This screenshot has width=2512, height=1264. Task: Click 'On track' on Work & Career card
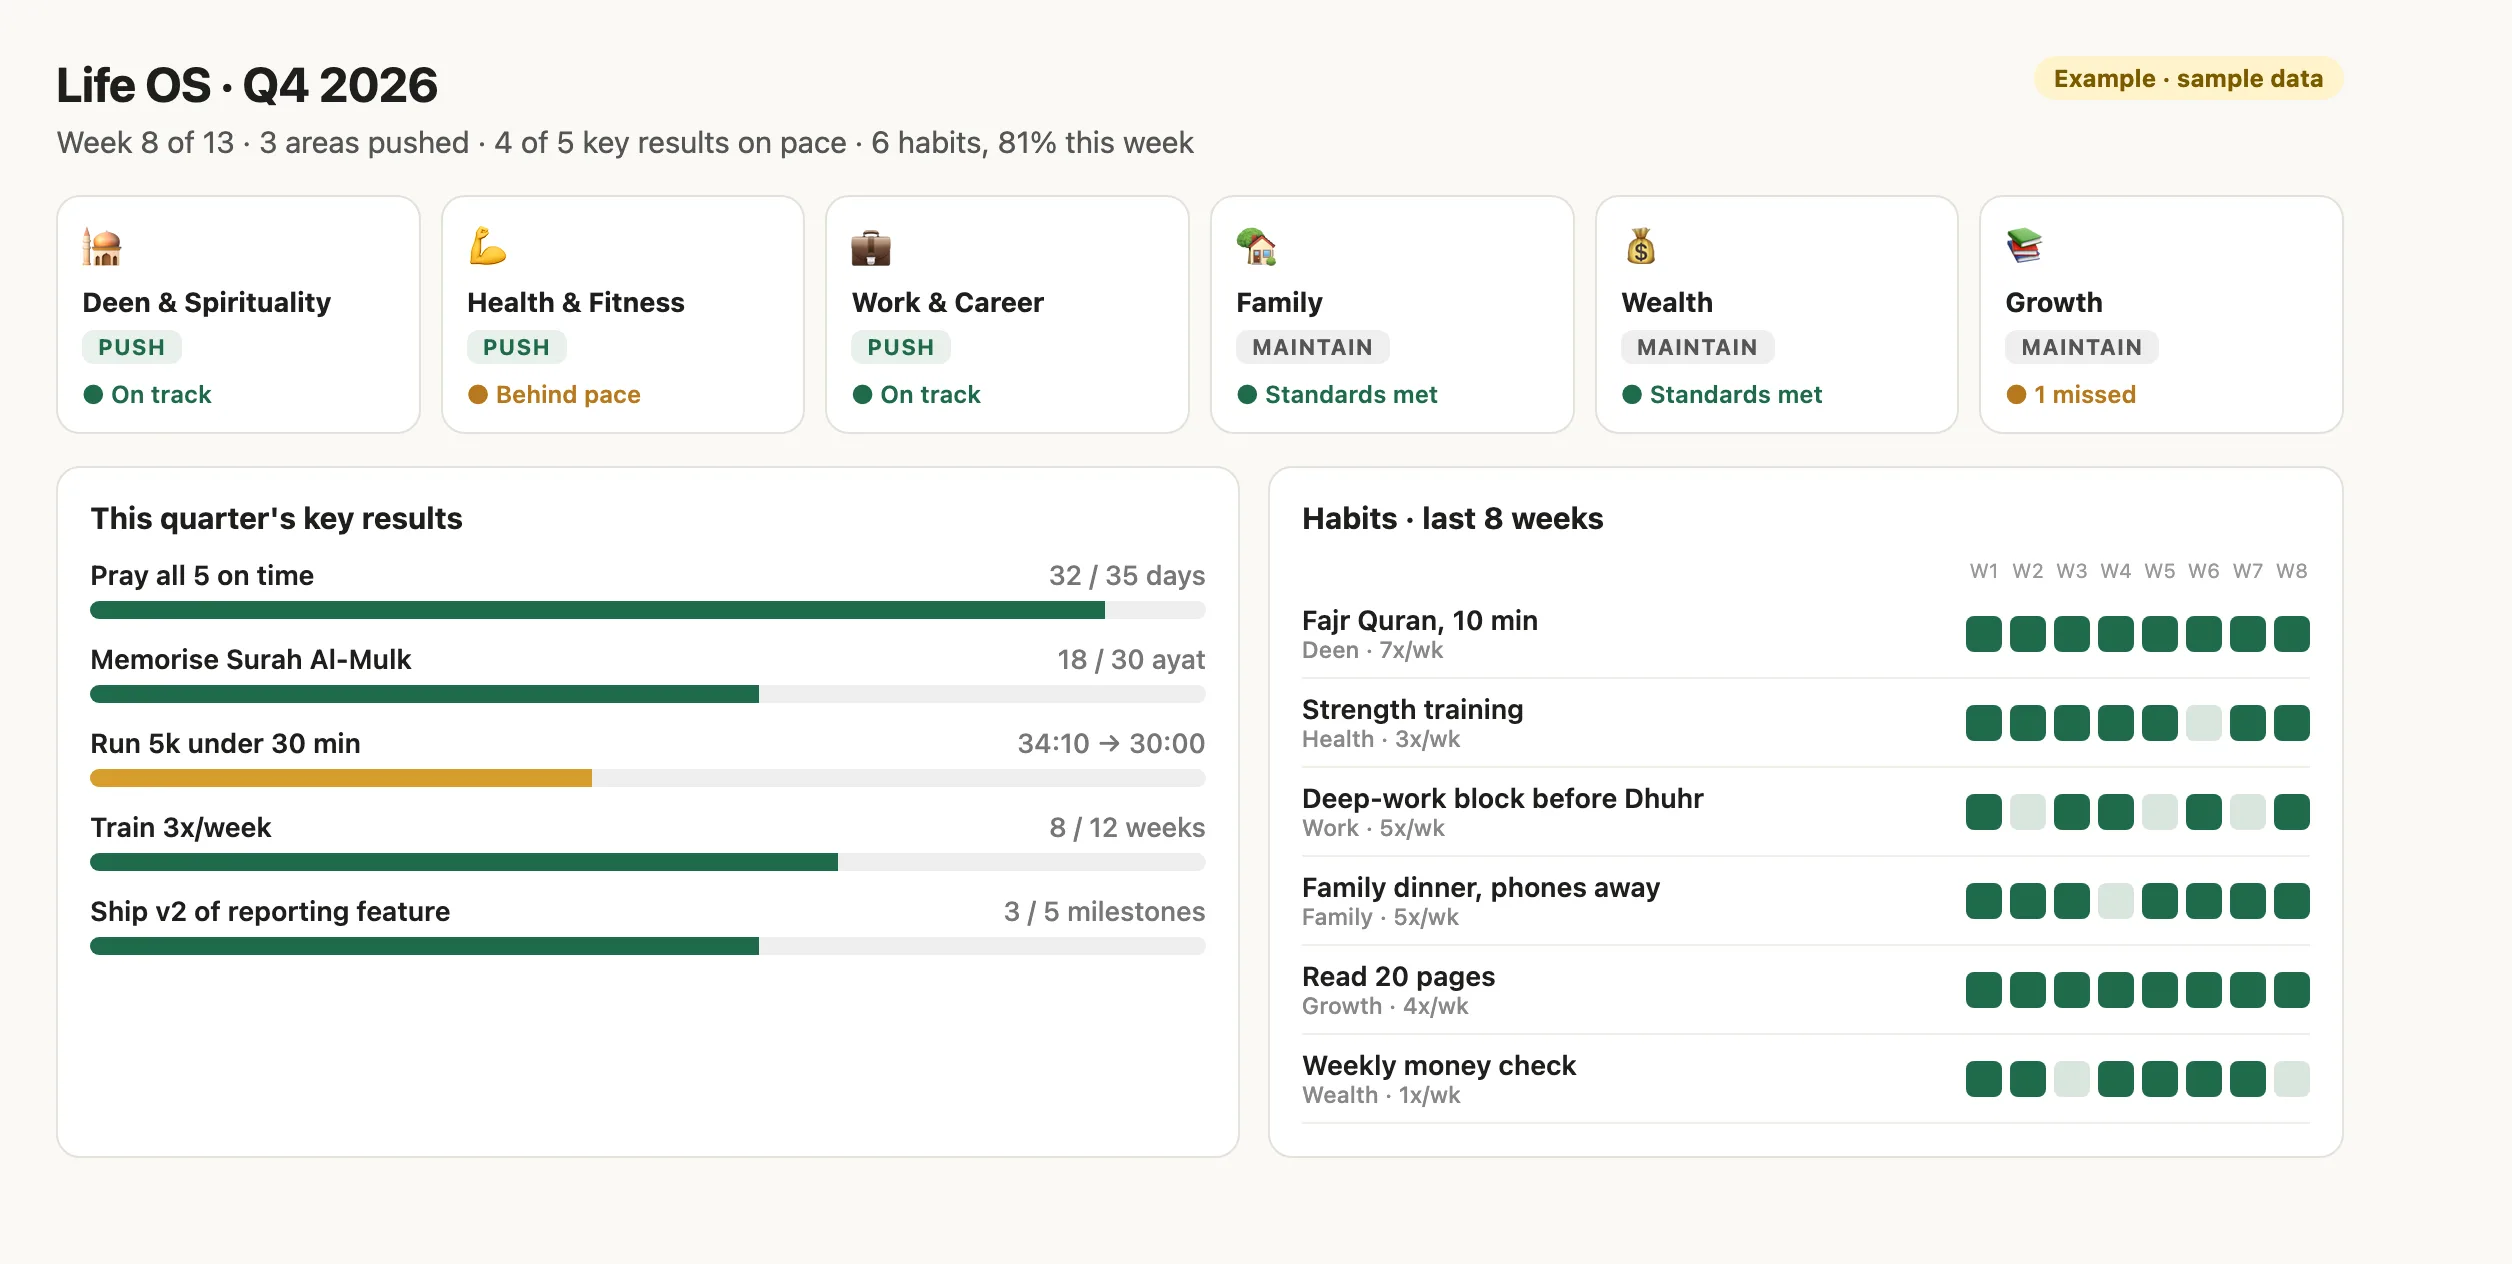point(916,395)
